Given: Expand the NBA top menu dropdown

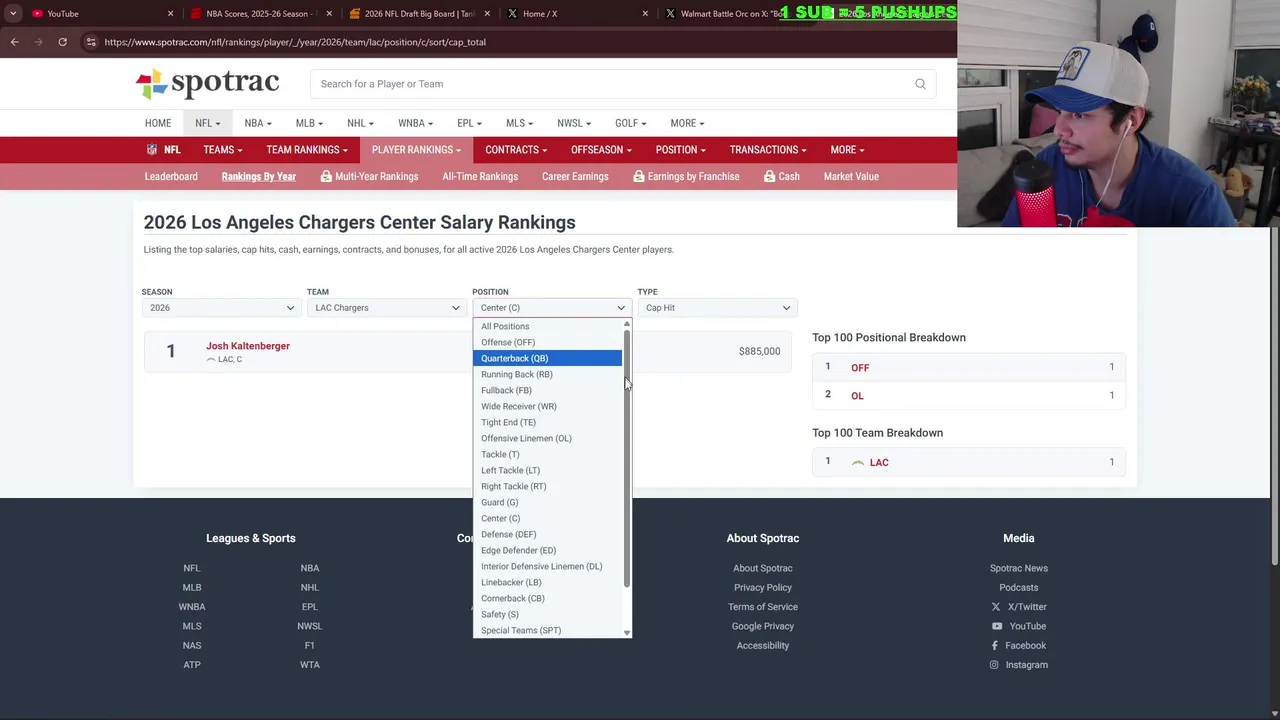Looking at the screenshot, I should point(258,123).
